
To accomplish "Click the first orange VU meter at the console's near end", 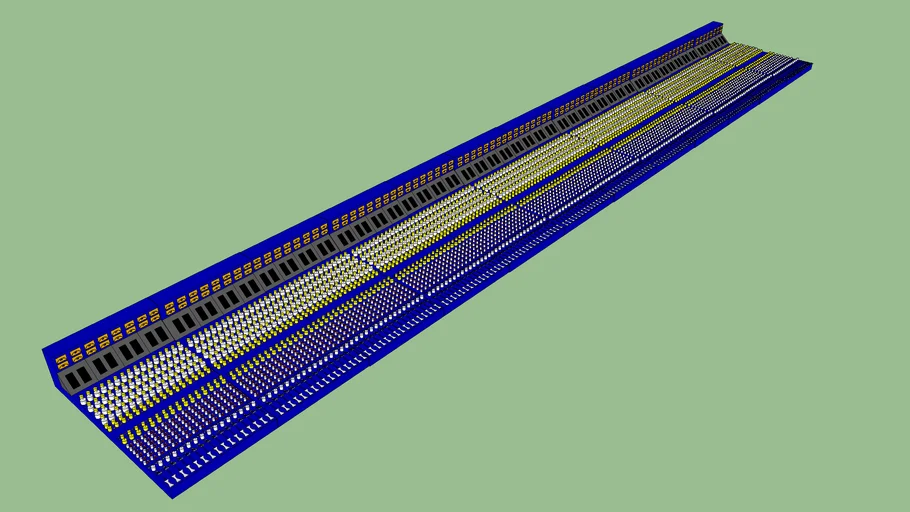I will tap(62, 359).
